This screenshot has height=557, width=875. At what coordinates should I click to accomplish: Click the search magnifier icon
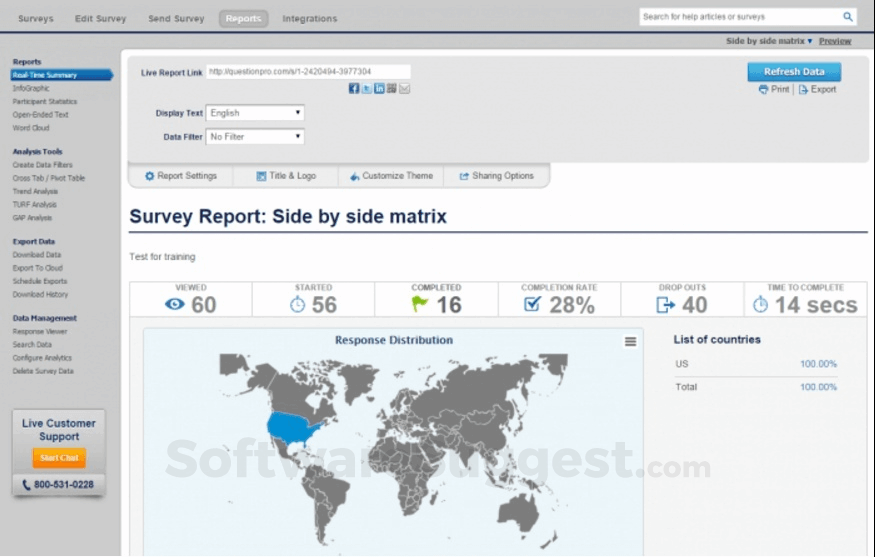click(847, 17)
